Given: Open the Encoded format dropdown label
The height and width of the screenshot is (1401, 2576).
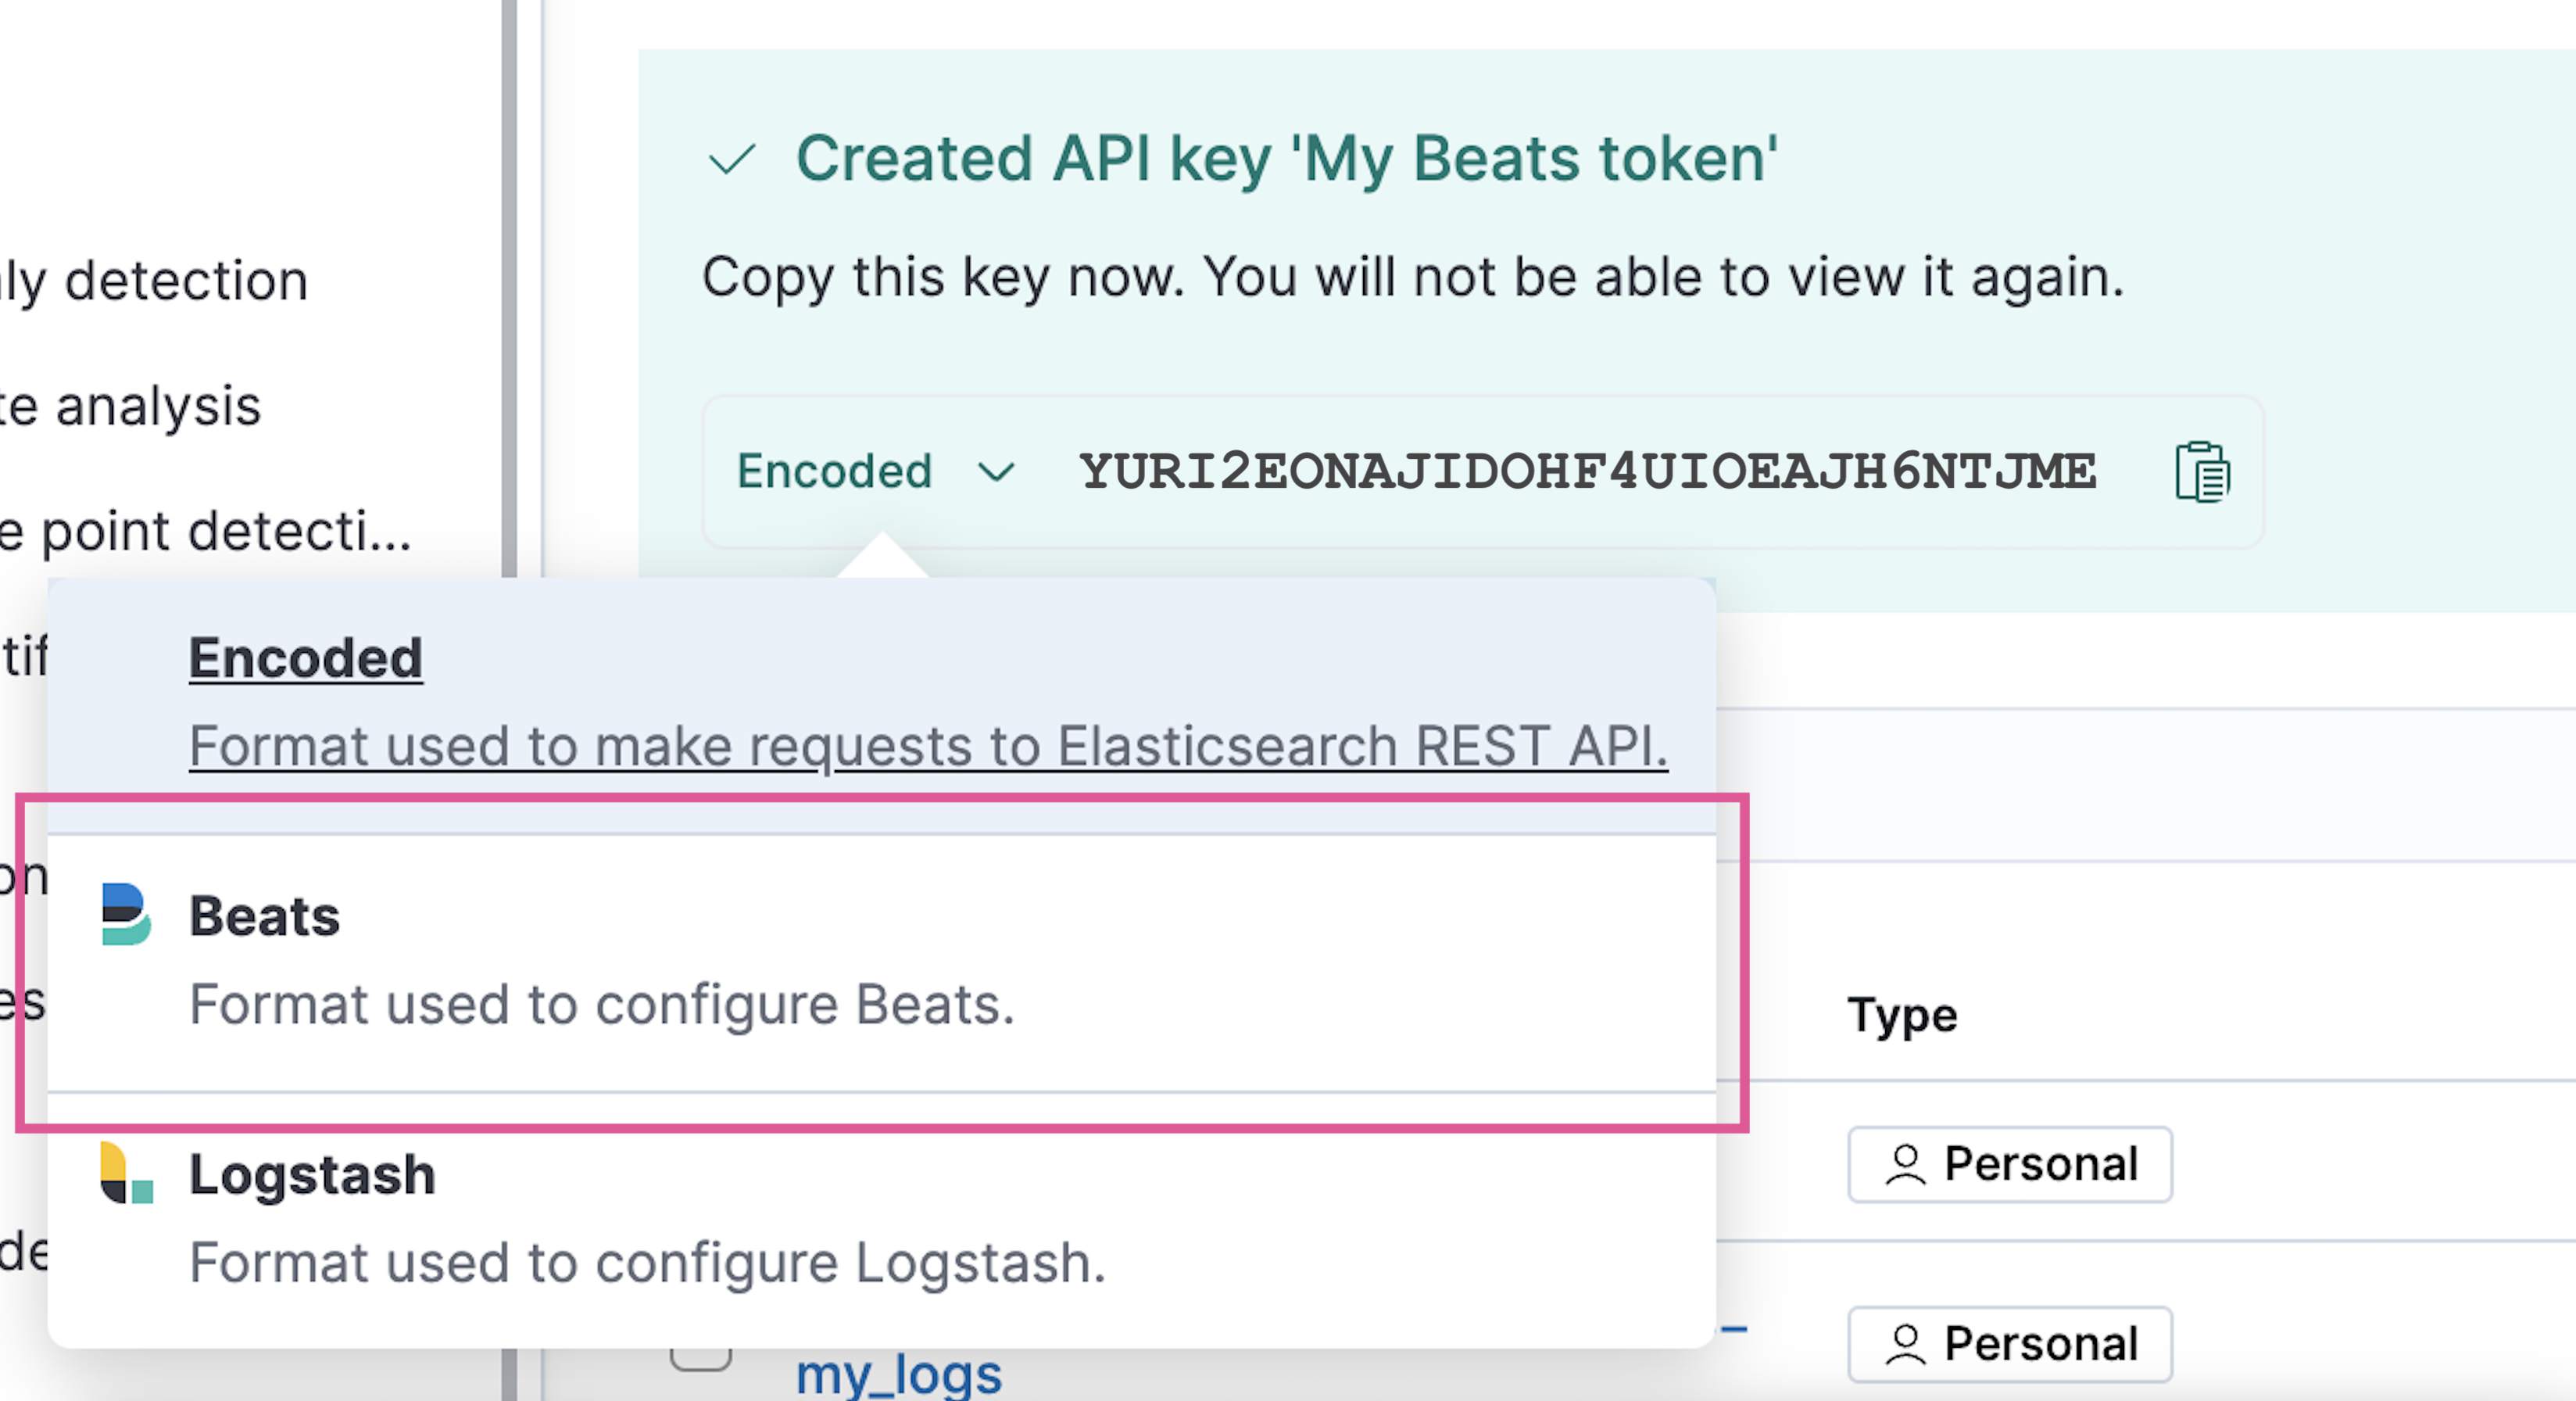Looking at the screenshot, I should (834, 471).
